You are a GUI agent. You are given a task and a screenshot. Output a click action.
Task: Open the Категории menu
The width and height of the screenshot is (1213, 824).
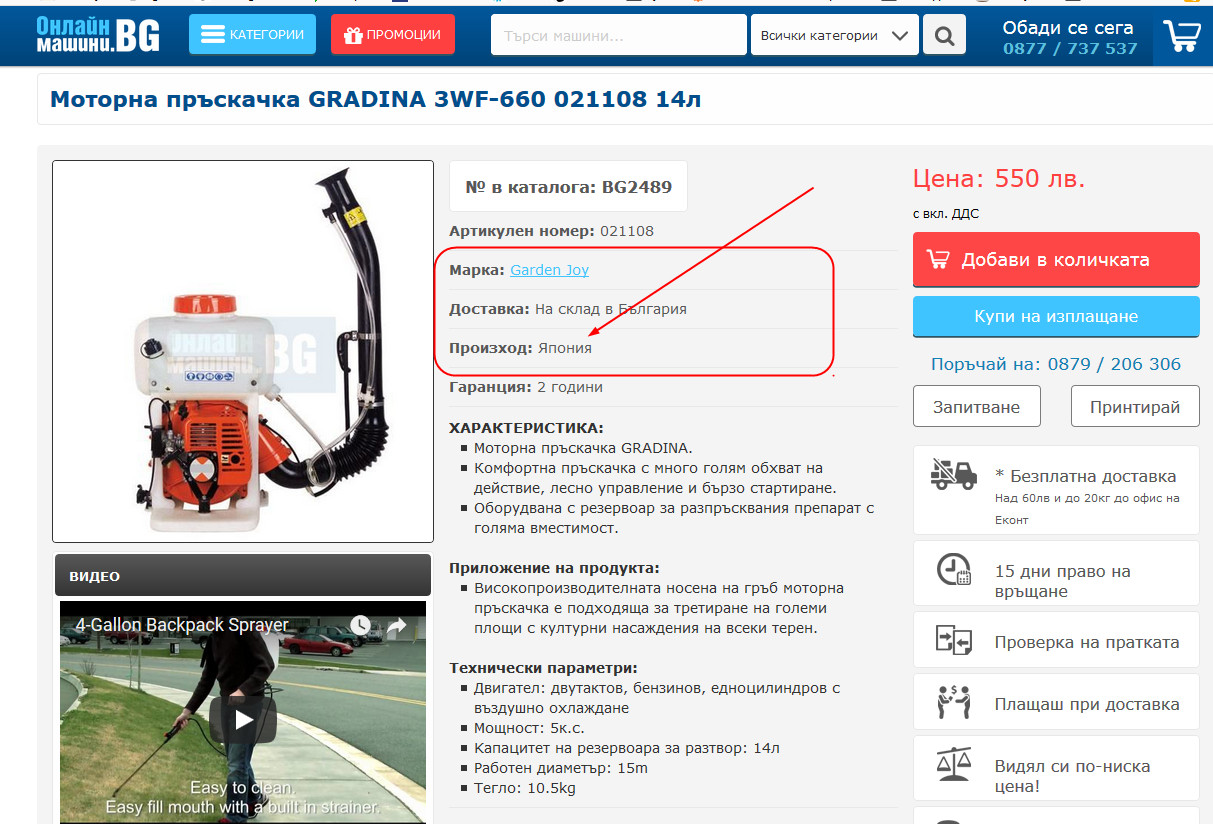tap(252, 34)
